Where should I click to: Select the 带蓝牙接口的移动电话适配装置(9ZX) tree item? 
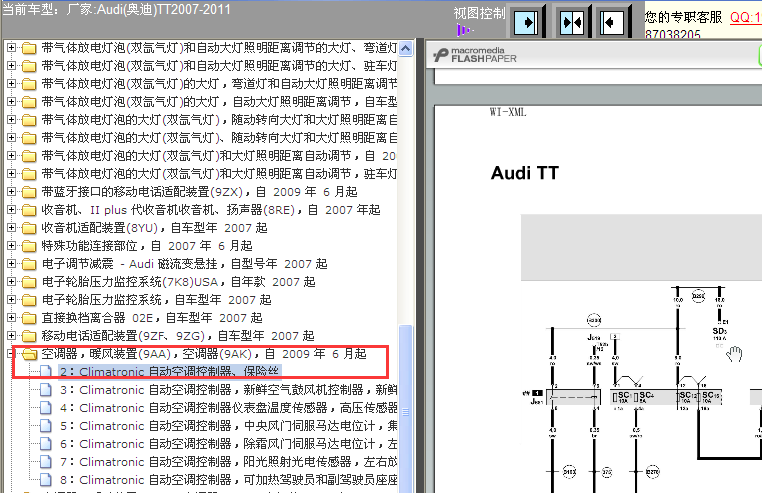coord(199,192)
